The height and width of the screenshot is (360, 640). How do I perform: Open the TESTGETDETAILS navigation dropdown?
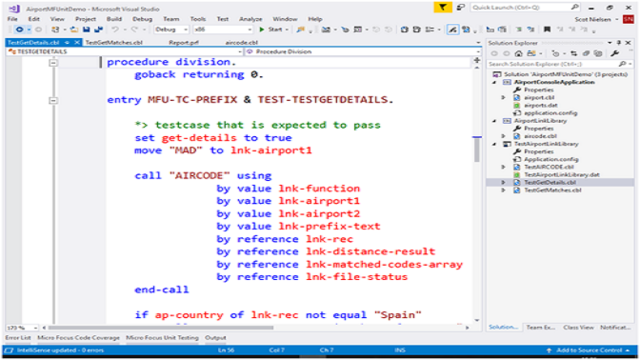click(240, 52)
